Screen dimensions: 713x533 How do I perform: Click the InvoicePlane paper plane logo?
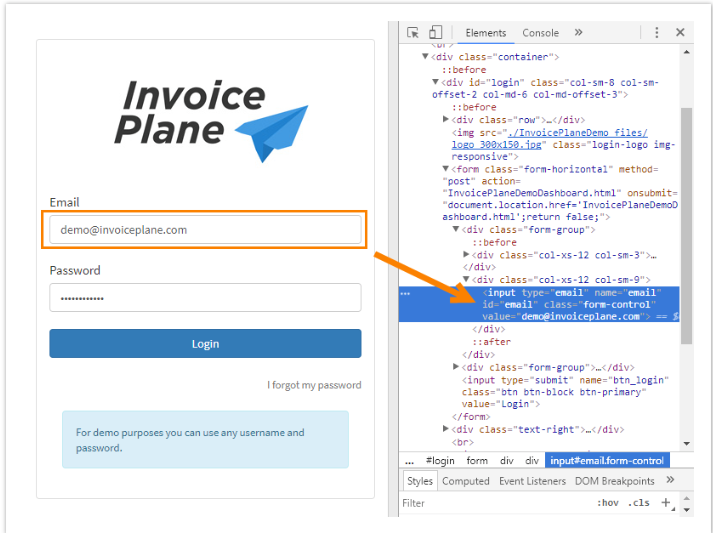tap(211, 120)
